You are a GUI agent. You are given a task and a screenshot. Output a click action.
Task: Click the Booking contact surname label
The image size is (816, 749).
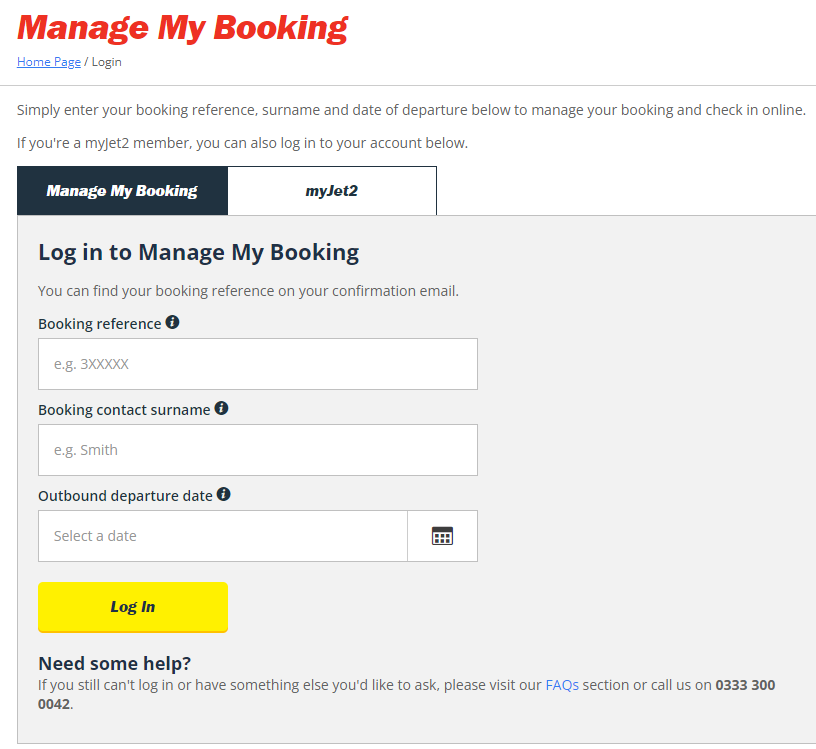[x=124, y=410]
